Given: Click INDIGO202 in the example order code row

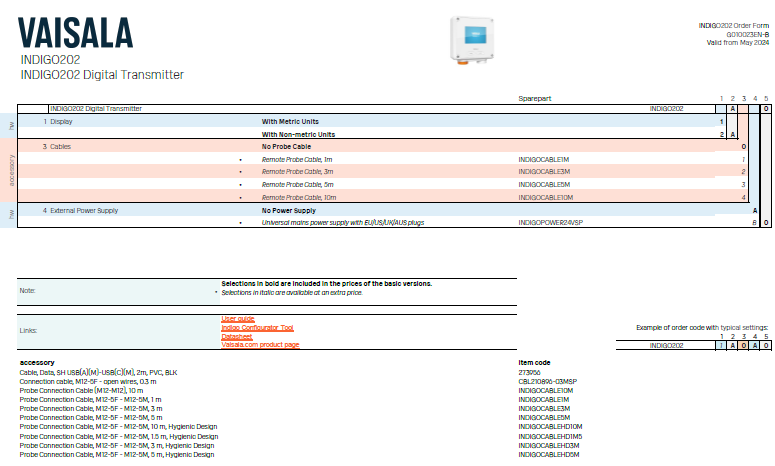Looking at the screenshot, I should coord(666,345).
